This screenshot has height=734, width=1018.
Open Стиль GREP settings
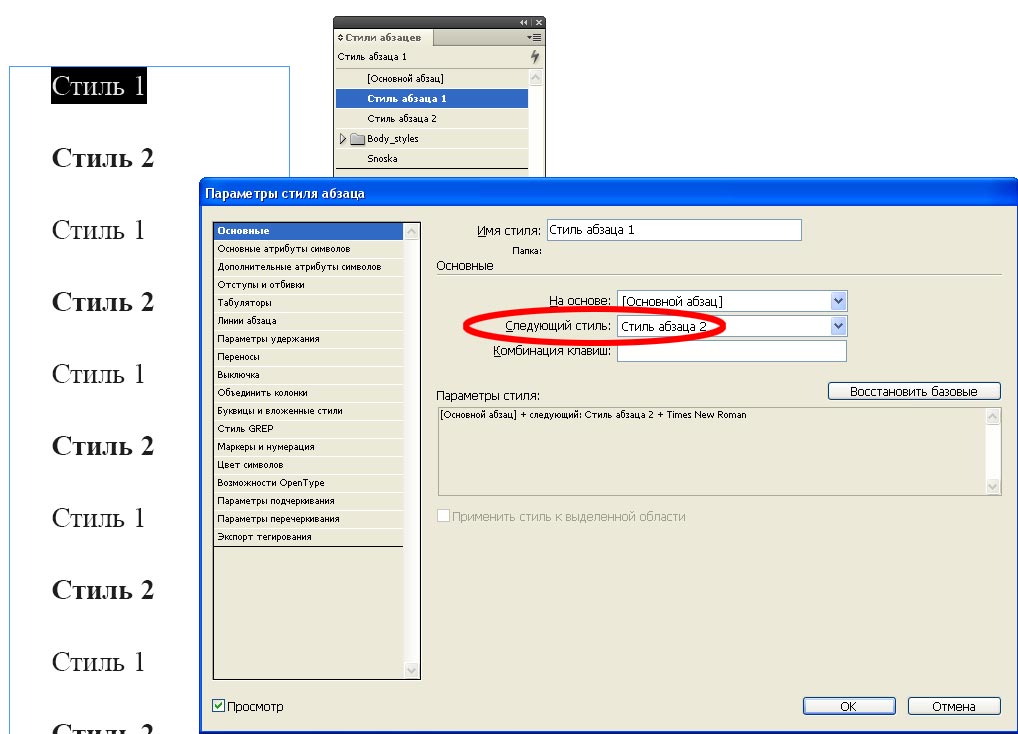[308, 428]
